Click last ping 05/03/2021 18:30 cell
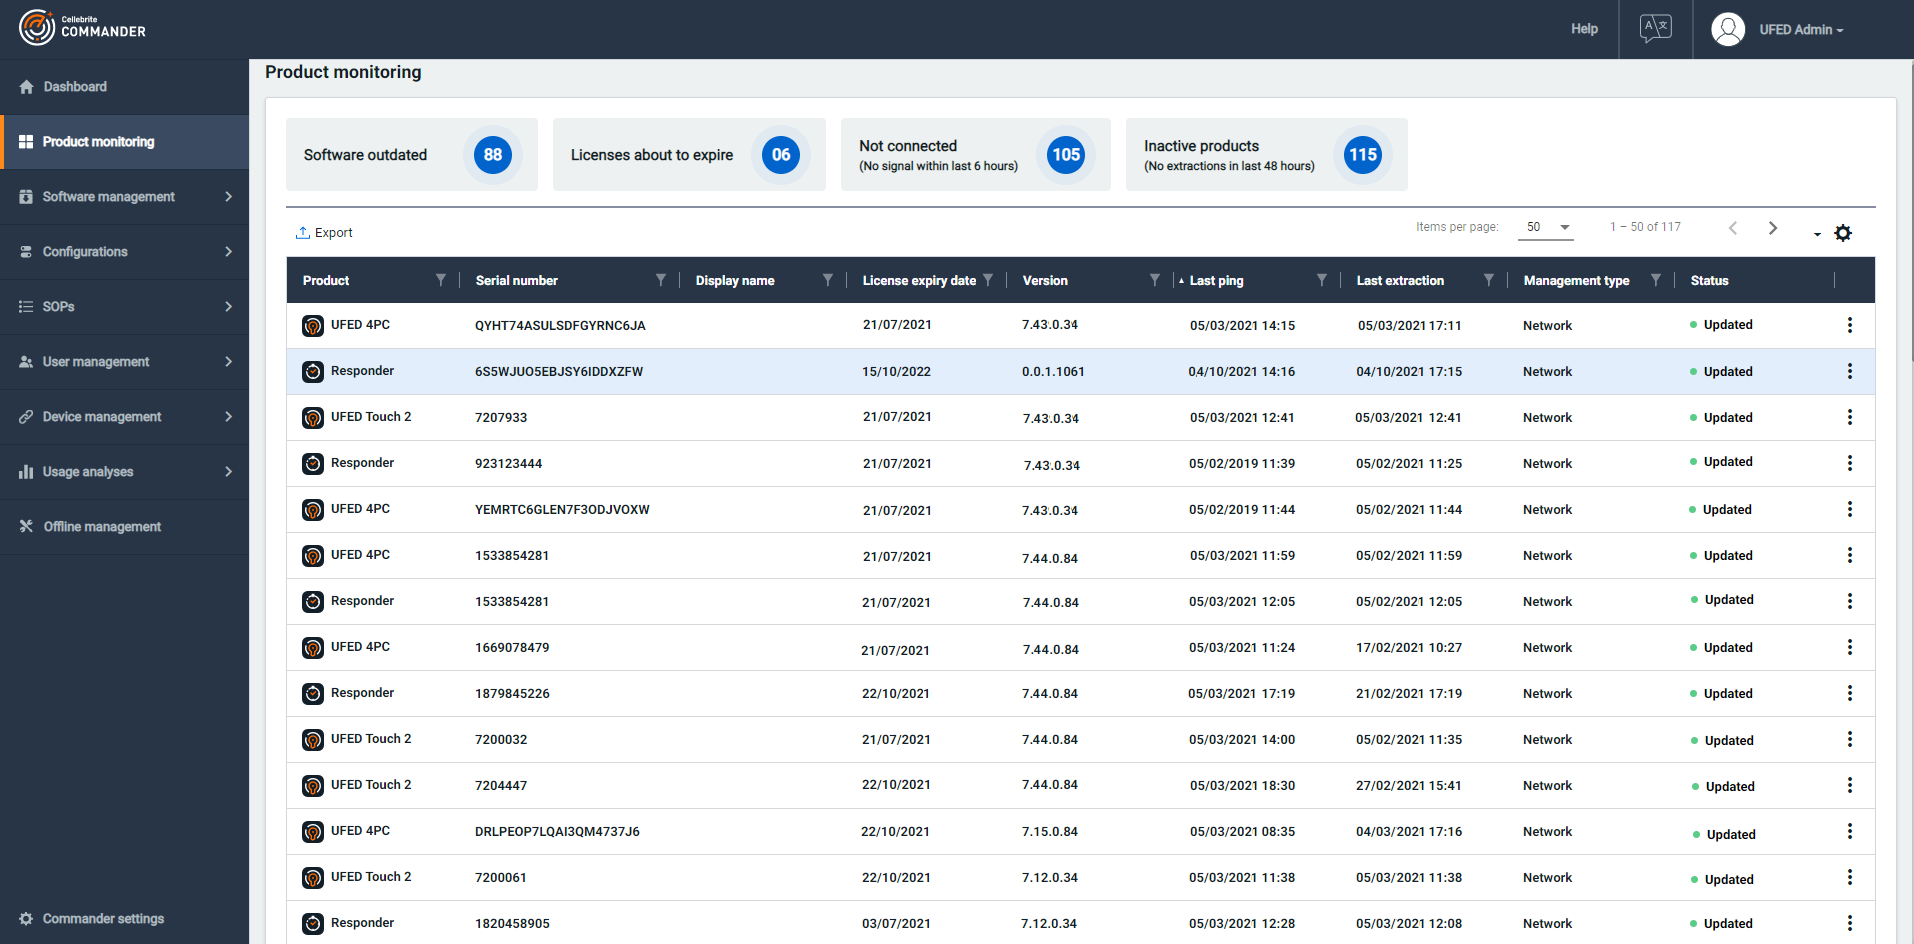Viewport: 1914px width, 944px height. click(1242, 786)
